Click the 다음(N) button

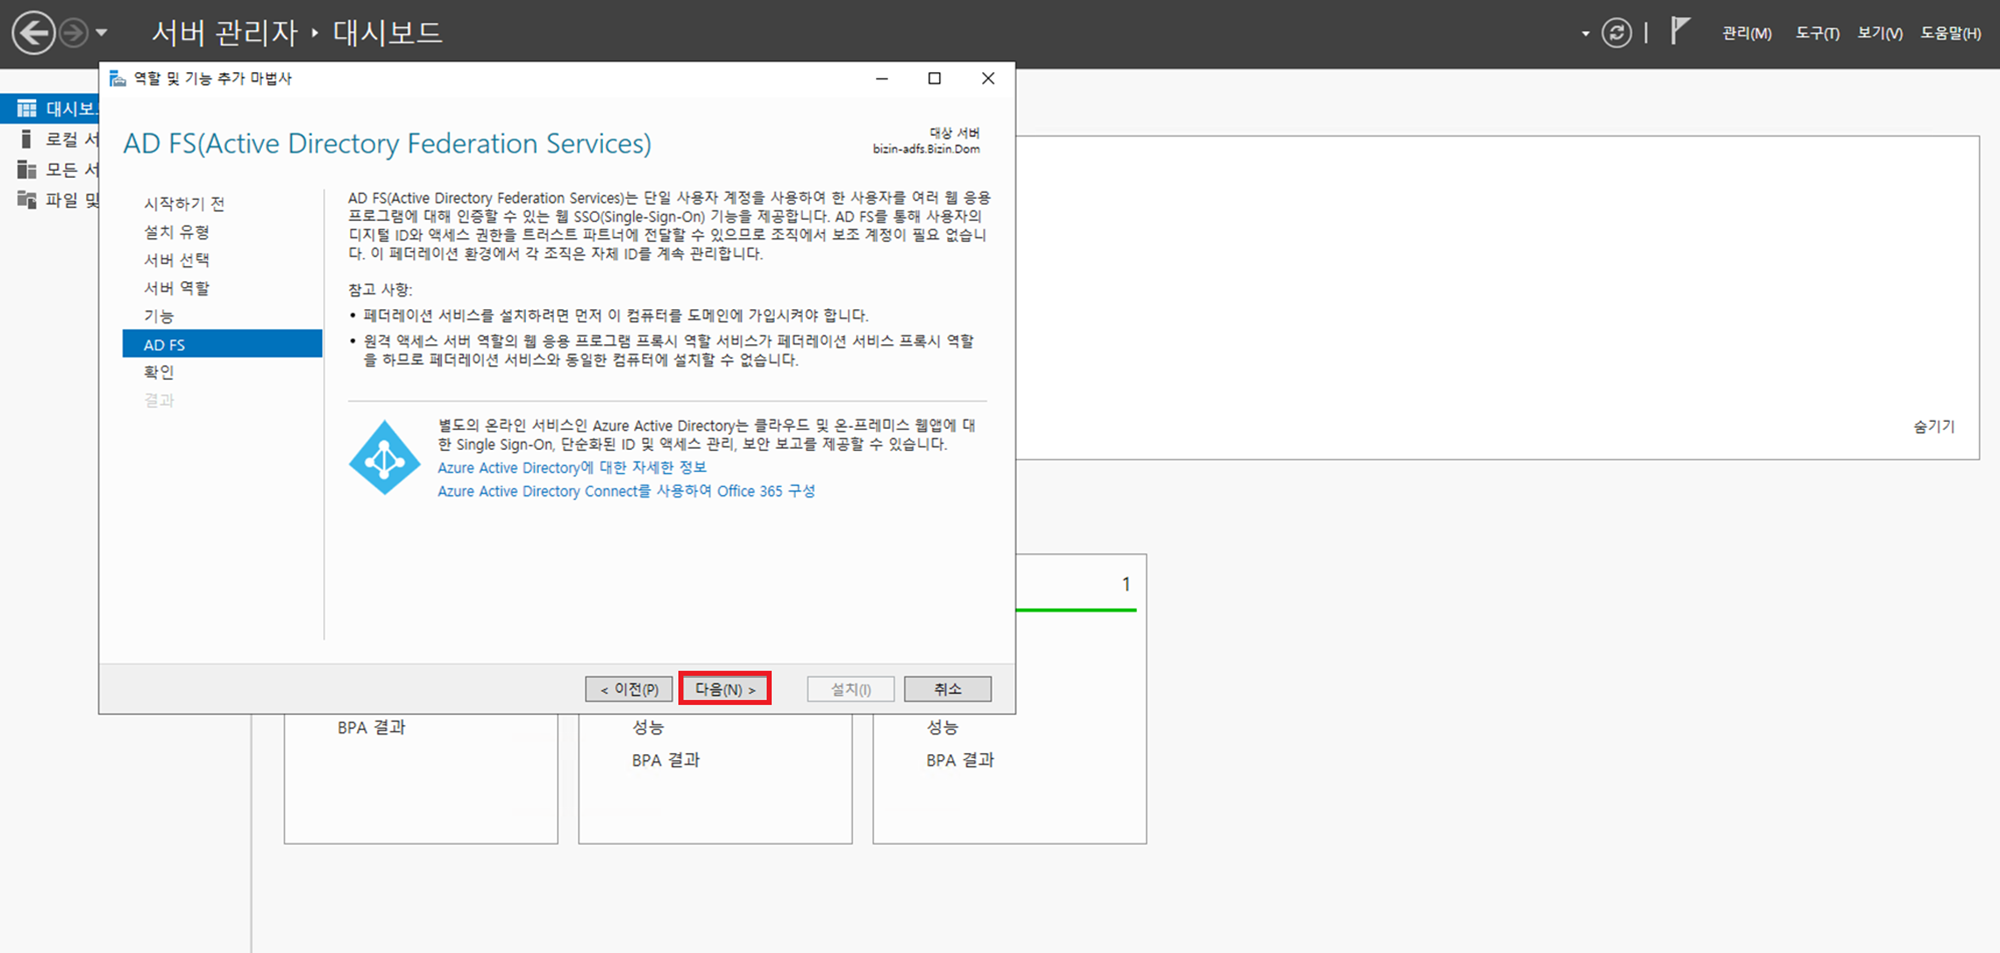coord(725,689)
